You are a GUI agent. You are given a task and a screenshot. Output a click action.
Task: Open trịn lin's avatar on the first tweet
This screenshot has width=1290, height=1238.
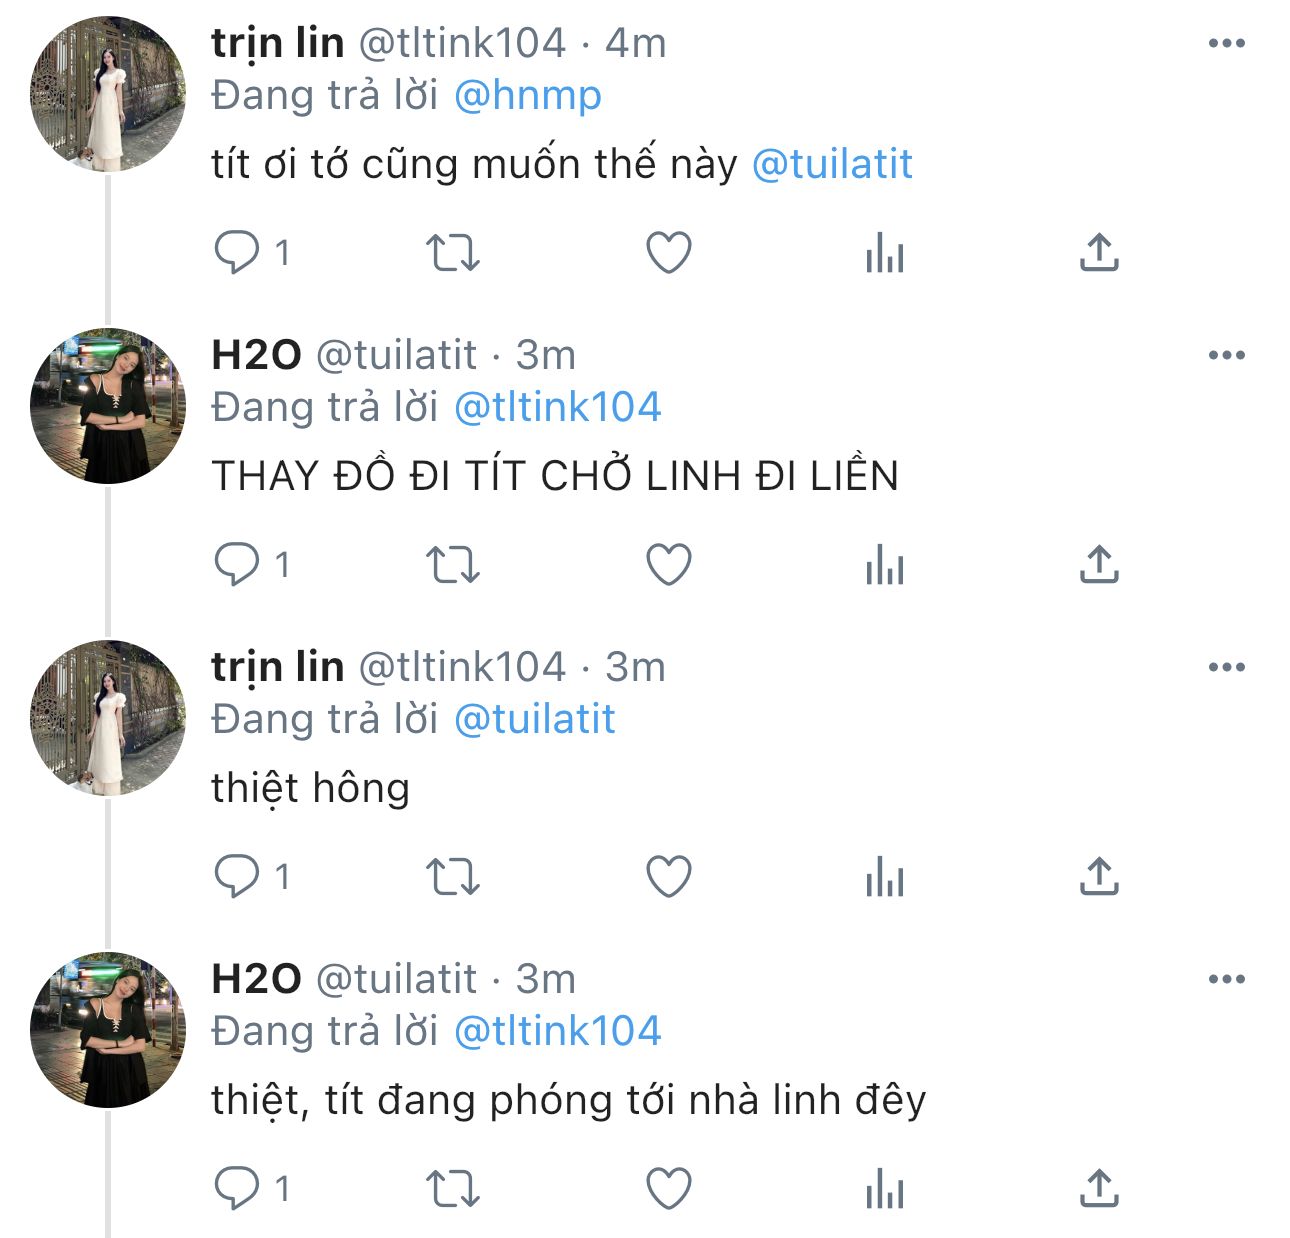click(108, 95)
